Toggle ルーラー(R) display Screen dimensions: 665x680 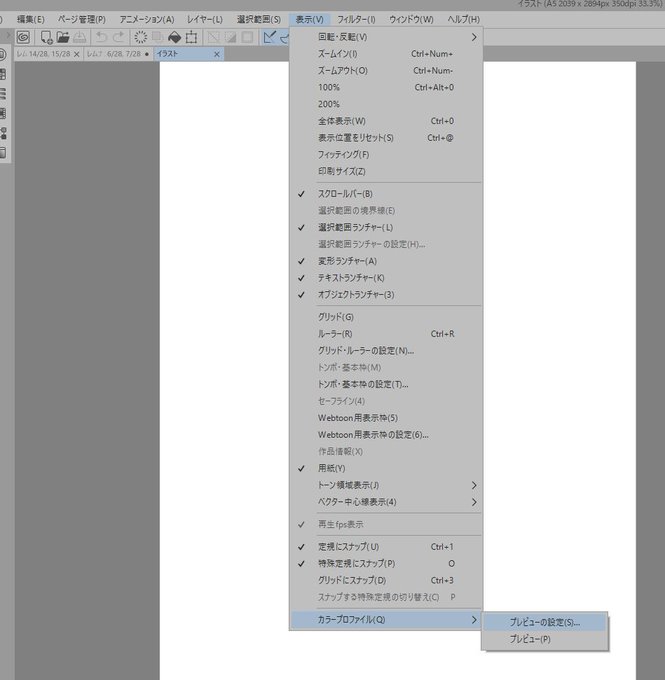(386, 334)
